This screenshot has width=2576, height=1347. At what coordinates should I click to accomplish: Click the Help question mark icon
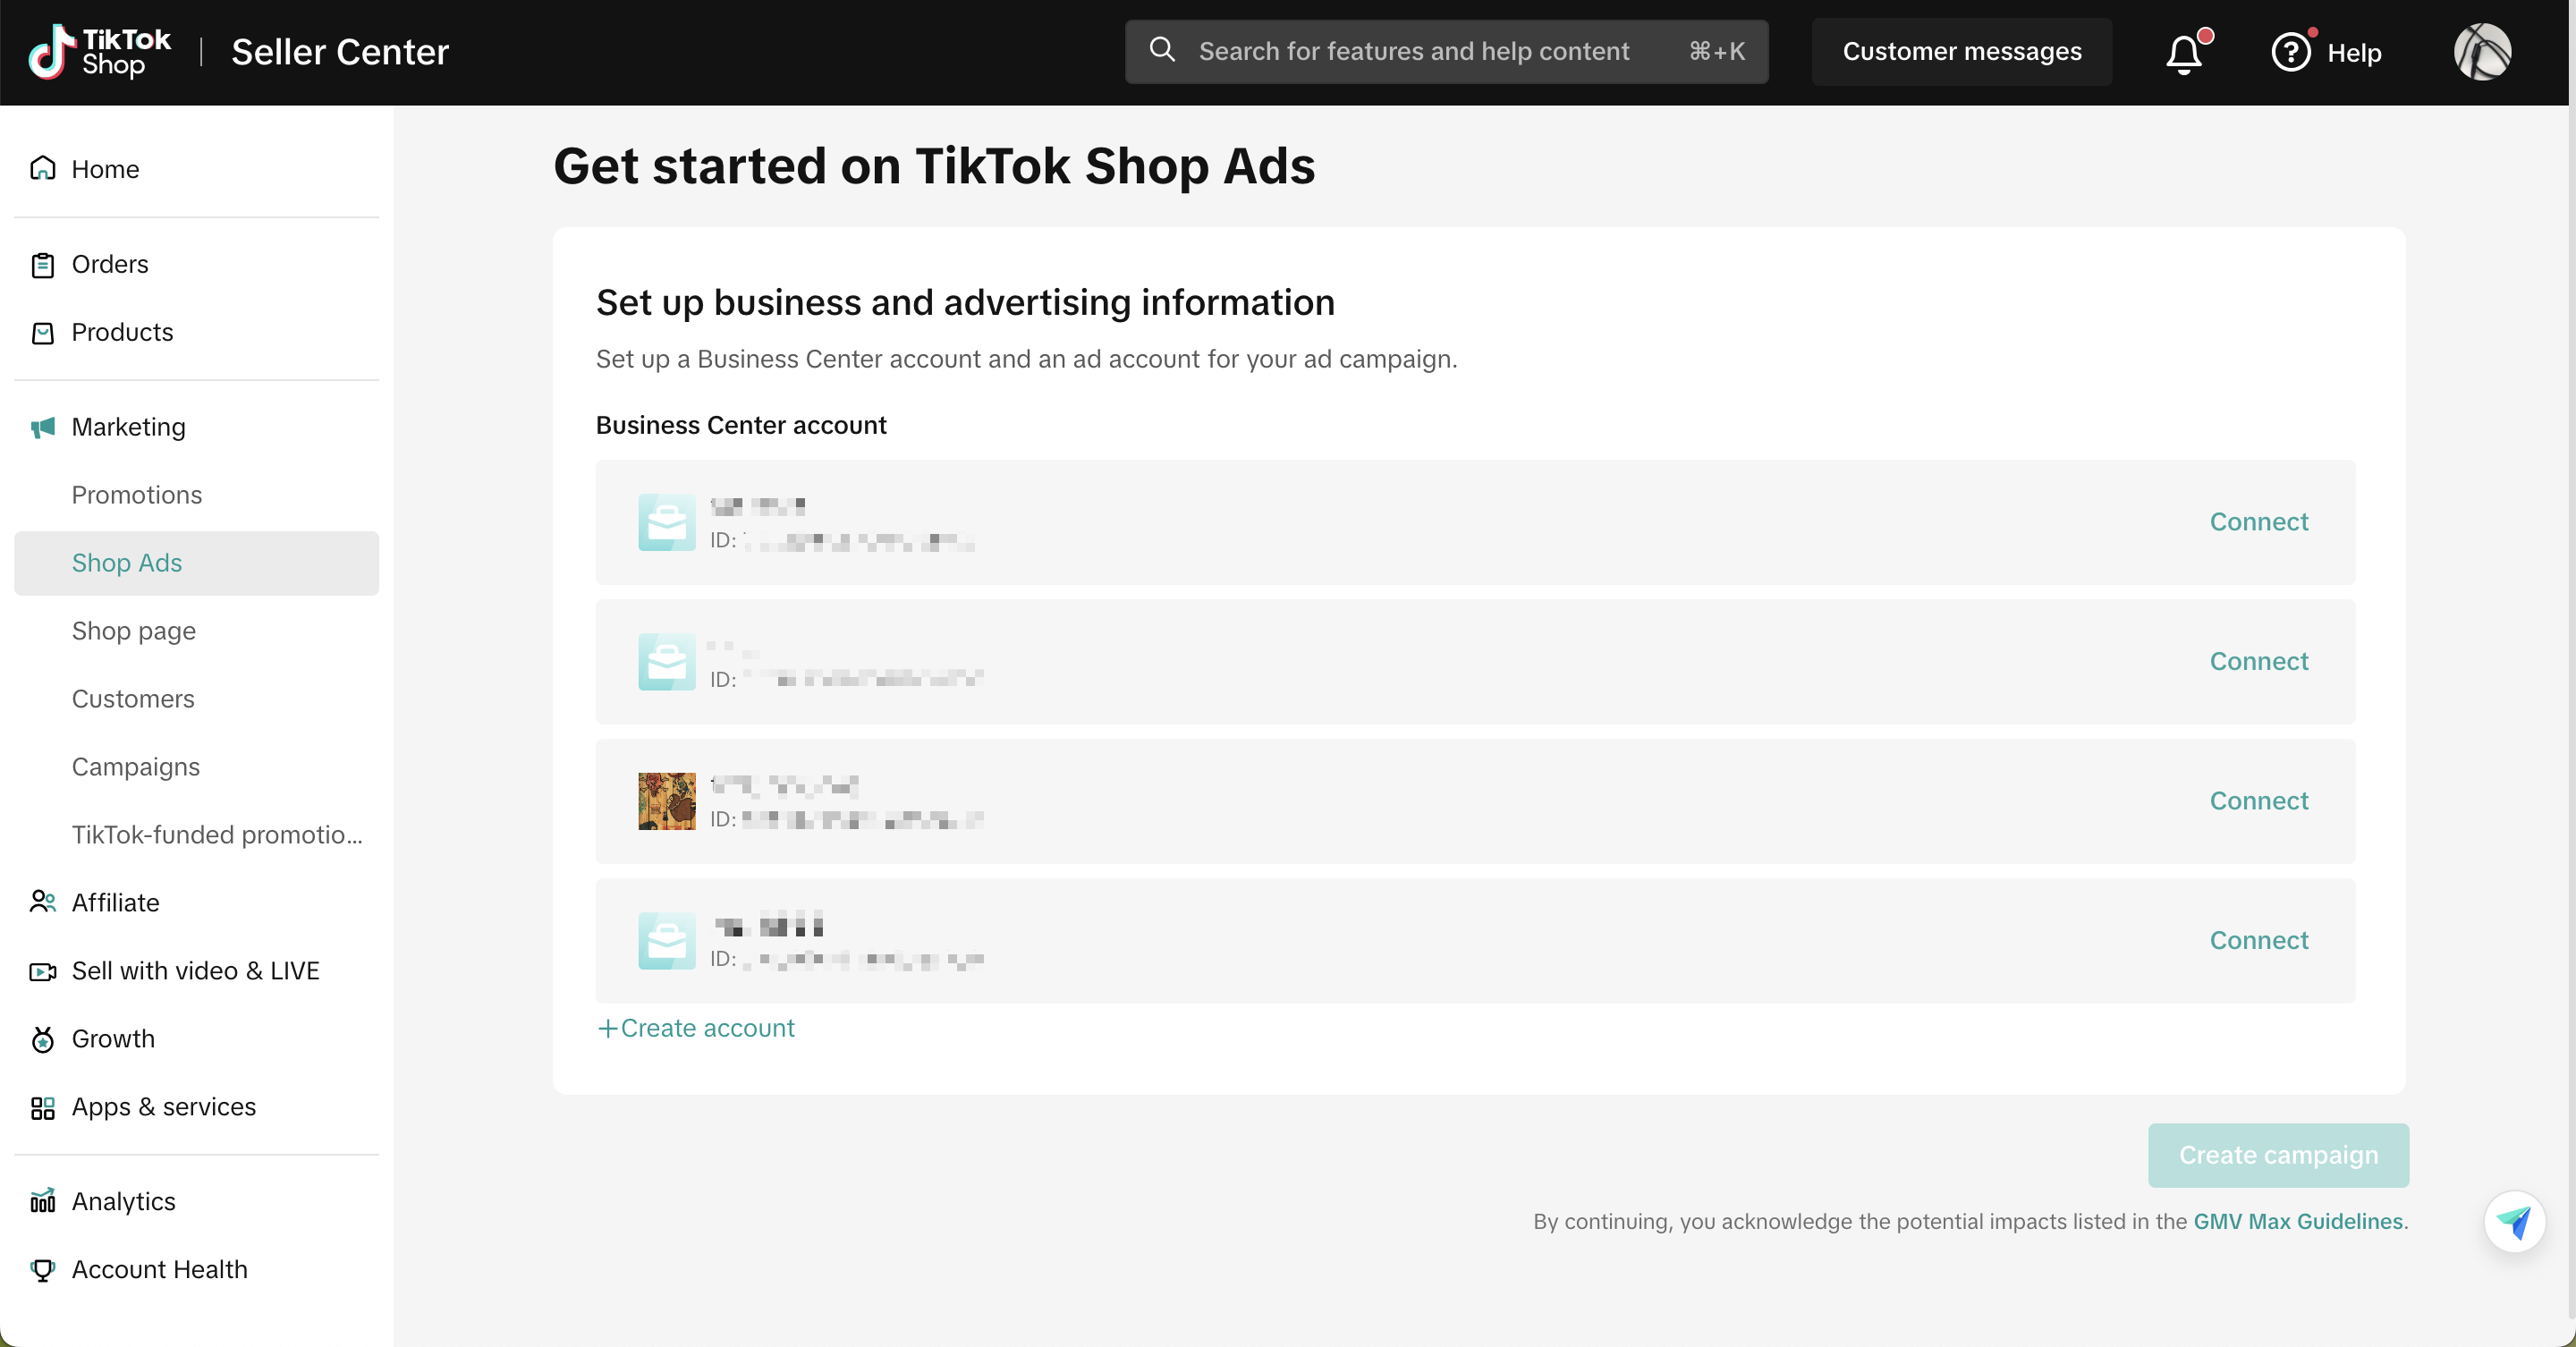pyautogui.click(x=2290, y=52)
